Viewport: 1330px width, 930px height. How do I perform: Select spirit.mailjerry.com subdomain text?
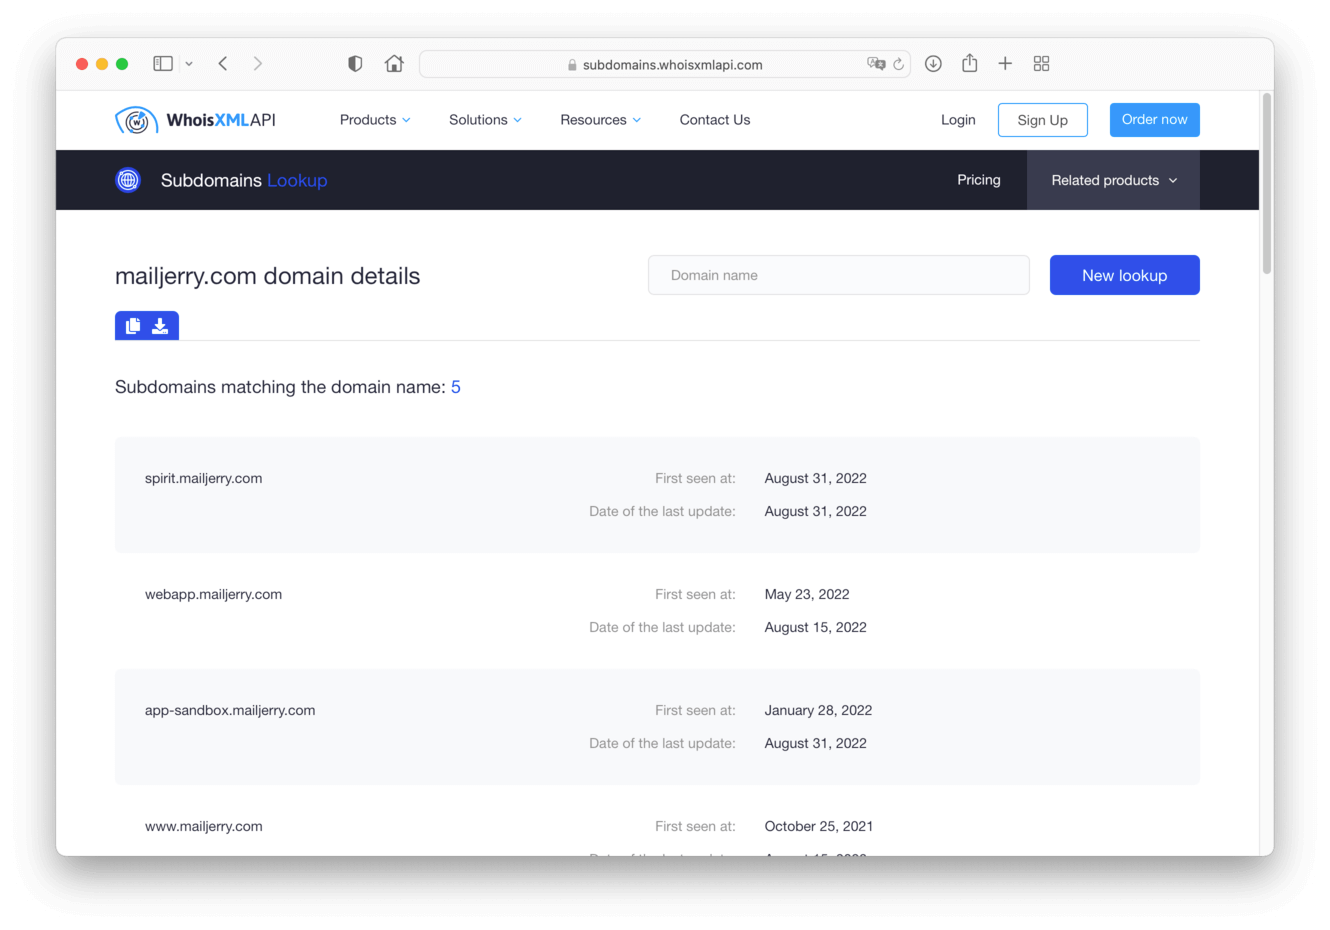tap(204, 478)
